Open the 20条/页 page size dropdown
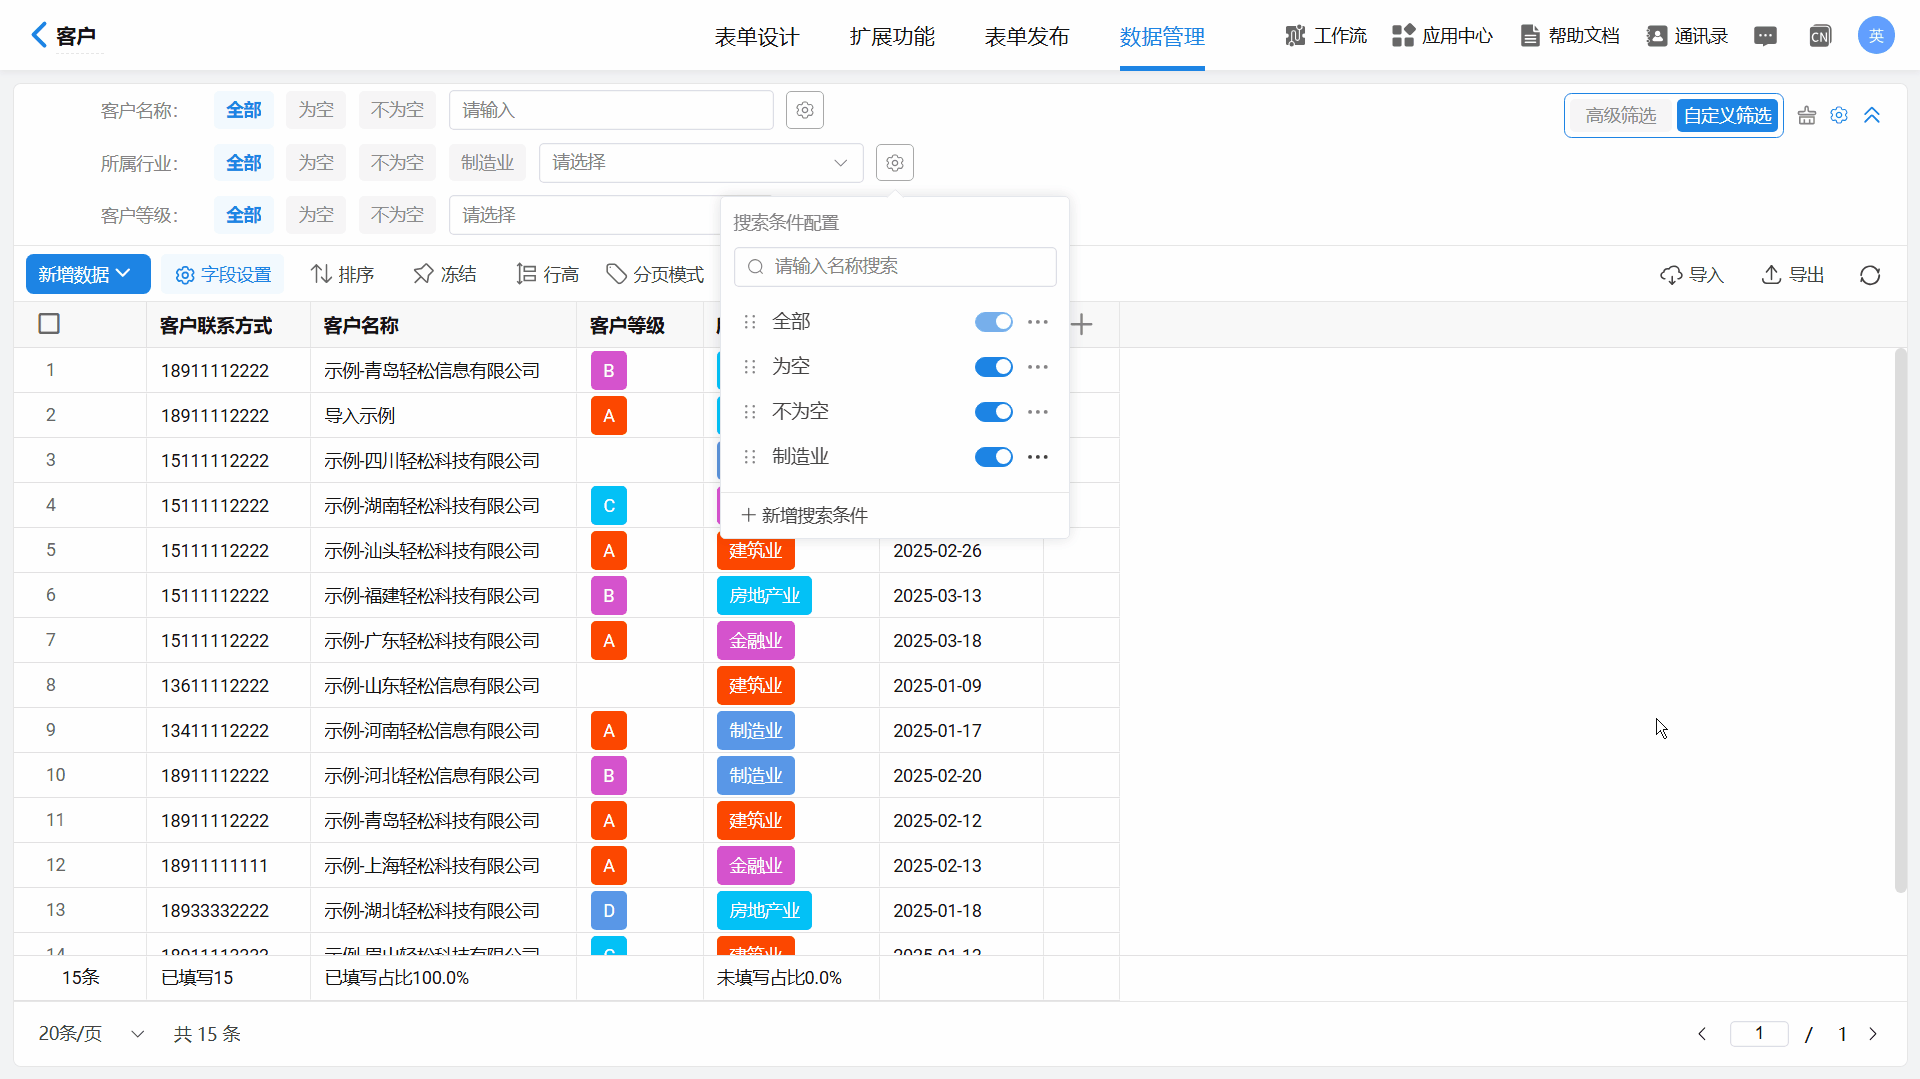This screenshot has width=1920, height=1079. click(x=91, y=1033)
